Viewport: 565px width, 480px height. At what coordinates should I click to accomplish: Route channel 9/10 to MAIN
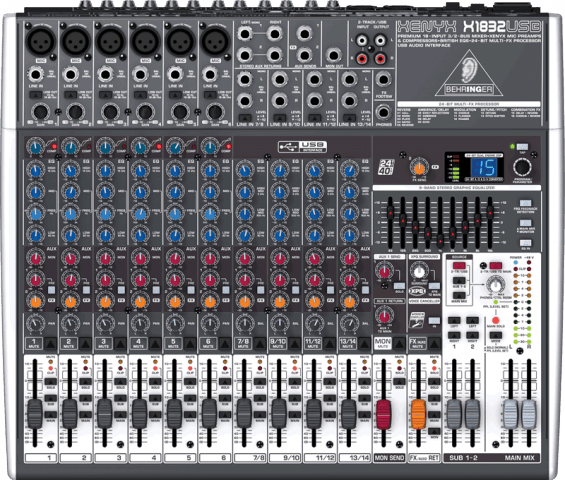click(295, 415)
